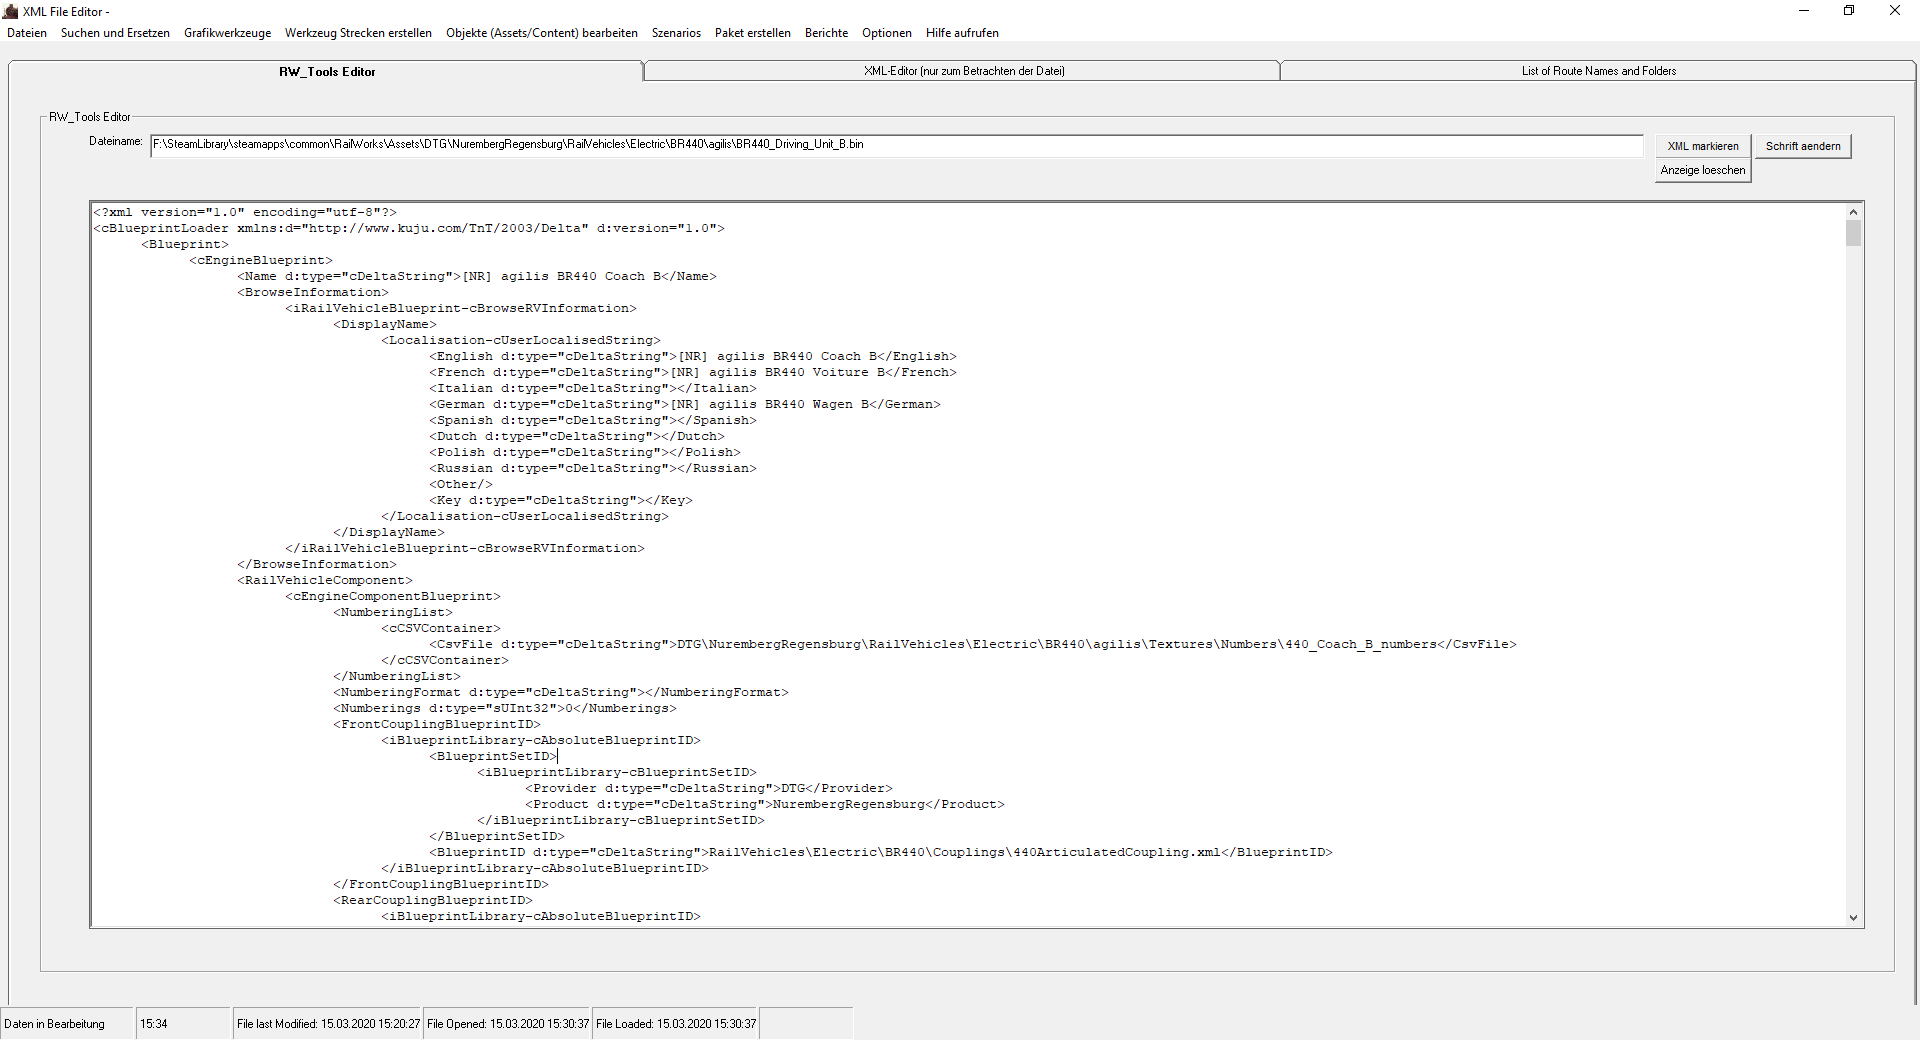
Task: Open the Grafikwerkzeuge menu
Action: pyautogui.click(x=227, y=33)
